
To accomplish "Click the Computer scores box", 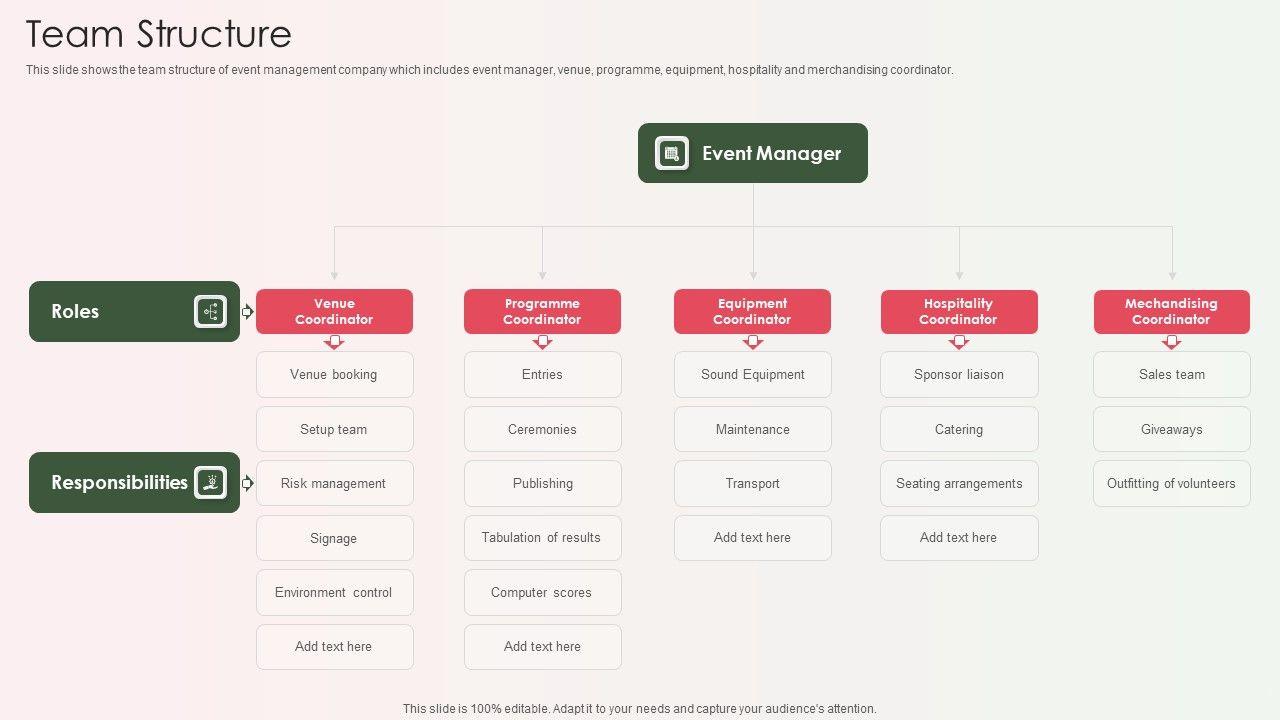I will 542,592.
